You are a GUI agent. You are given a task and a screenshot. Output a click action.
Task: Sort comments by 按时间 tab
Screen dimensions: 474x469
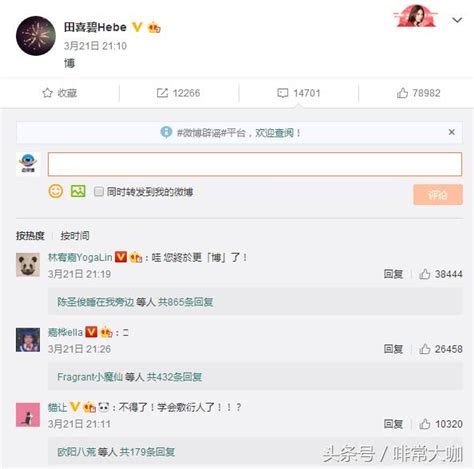point(75,236)
